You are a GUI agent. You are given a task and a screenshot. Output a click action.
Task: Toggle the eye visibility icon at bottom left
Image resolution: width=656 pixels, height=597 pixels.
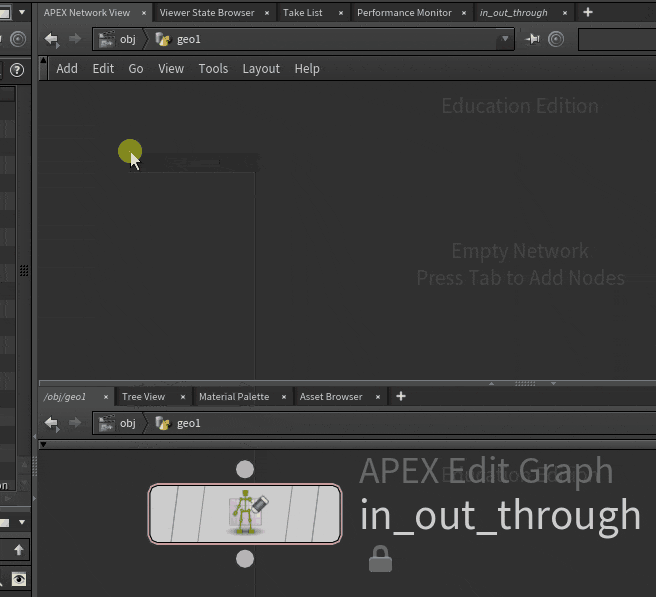tap(18, 579)
